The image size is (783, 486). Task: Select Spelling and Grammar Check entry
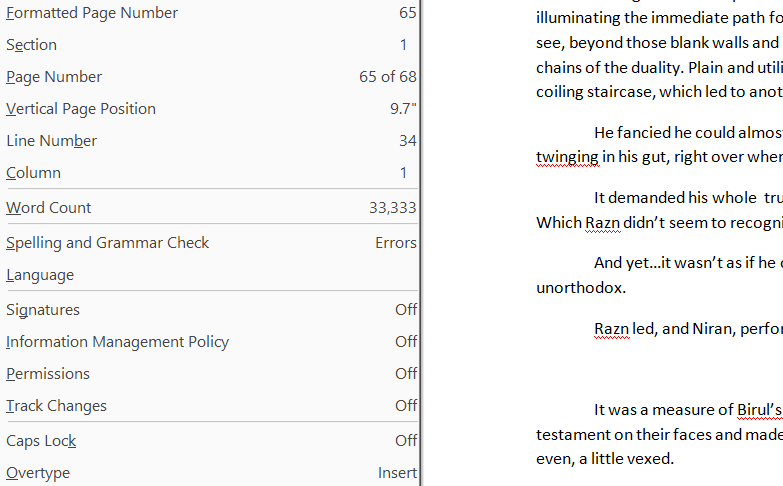(x=108, y=243)
